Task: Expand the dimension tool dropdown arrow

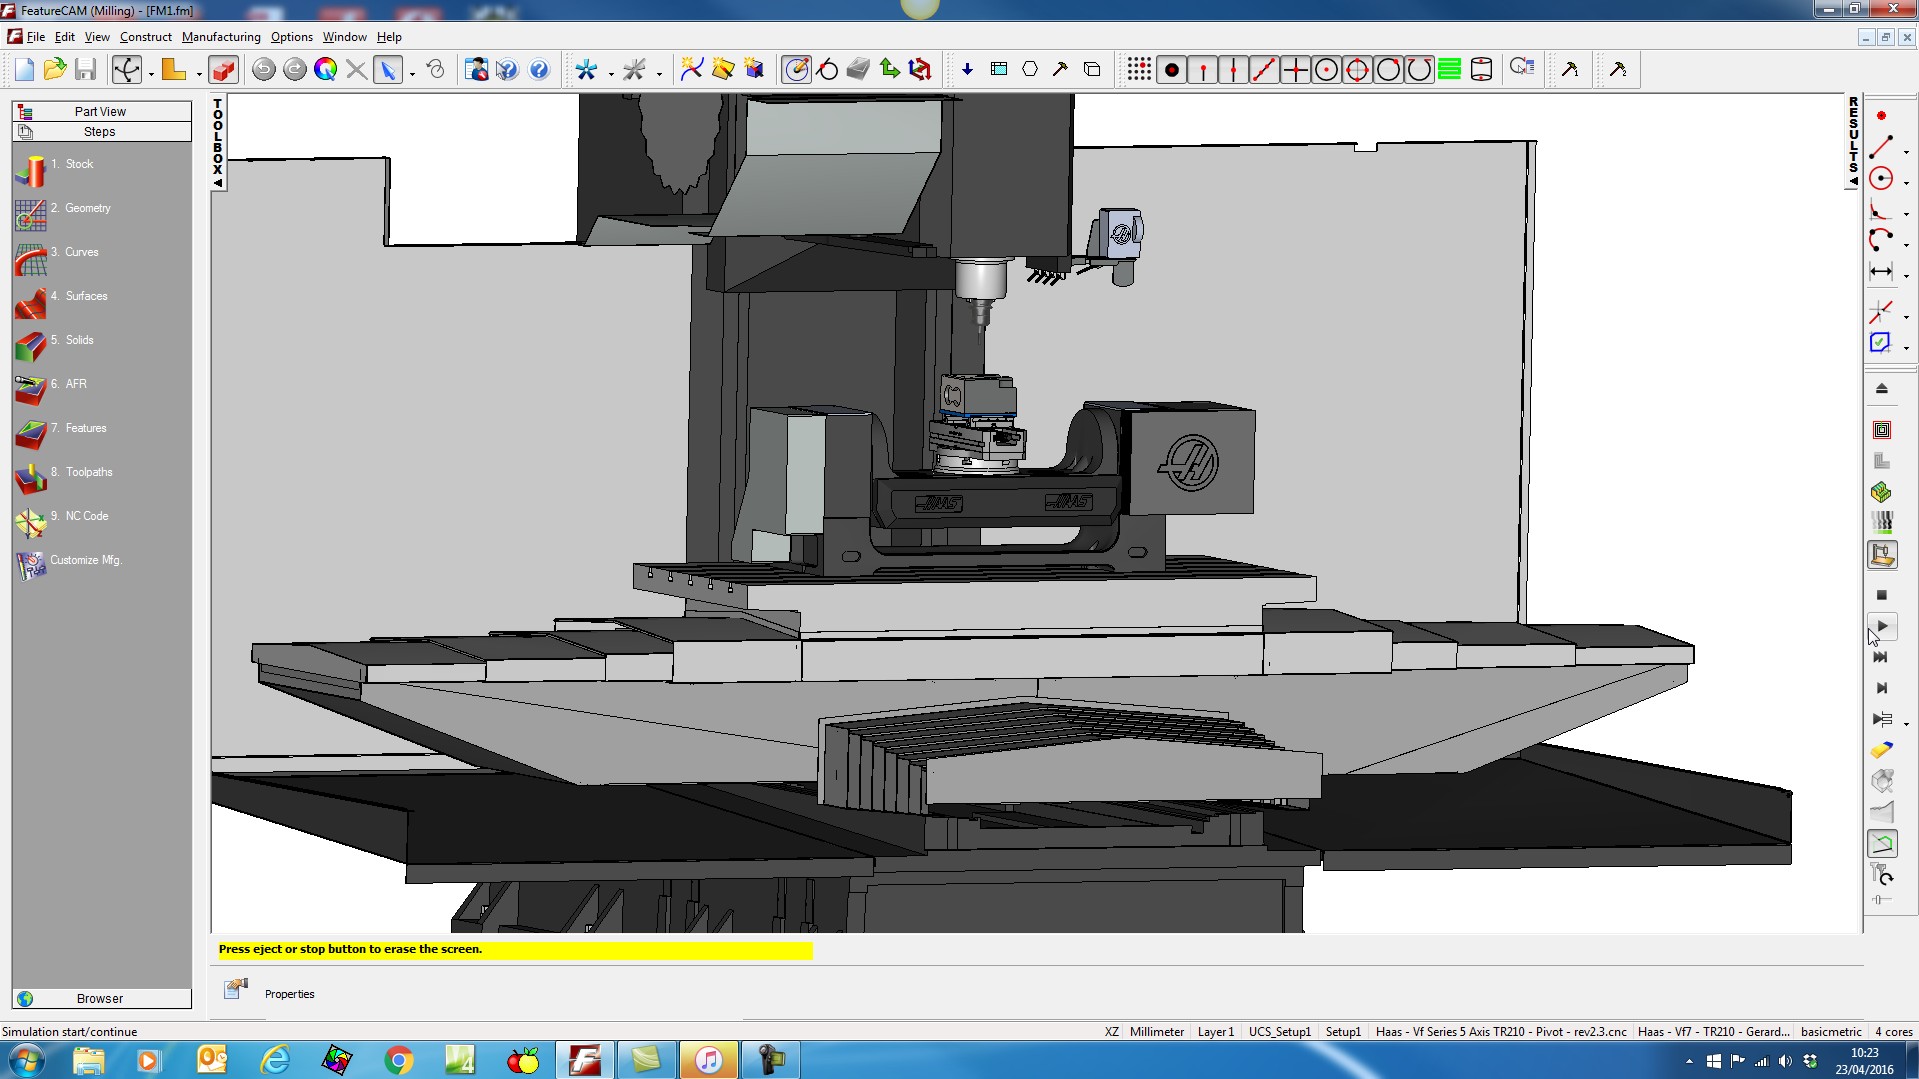Action: coord(1907,276)
